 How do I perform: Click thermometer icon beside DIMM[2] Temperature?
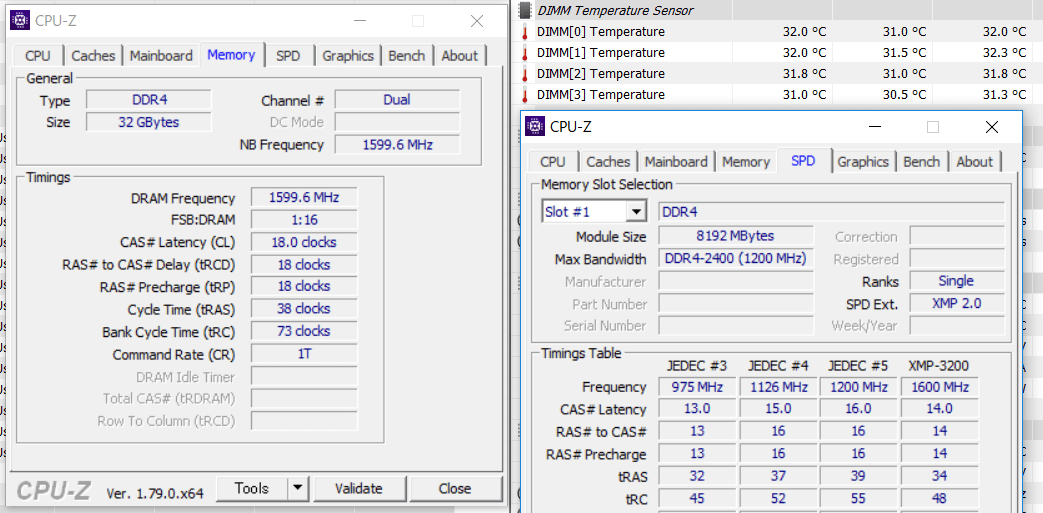524,74
